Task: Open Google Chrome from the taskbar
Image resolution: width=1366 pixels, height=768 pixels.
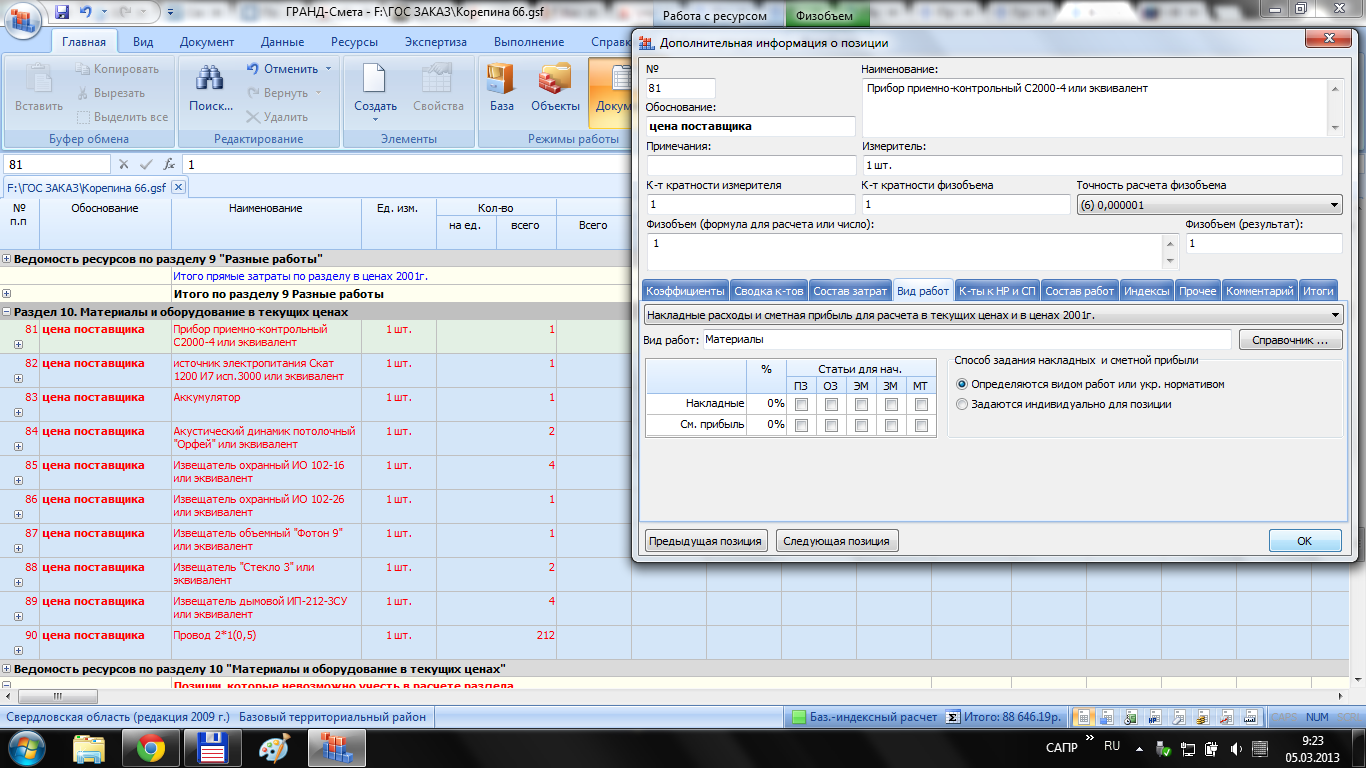Action: click(151, 747)
